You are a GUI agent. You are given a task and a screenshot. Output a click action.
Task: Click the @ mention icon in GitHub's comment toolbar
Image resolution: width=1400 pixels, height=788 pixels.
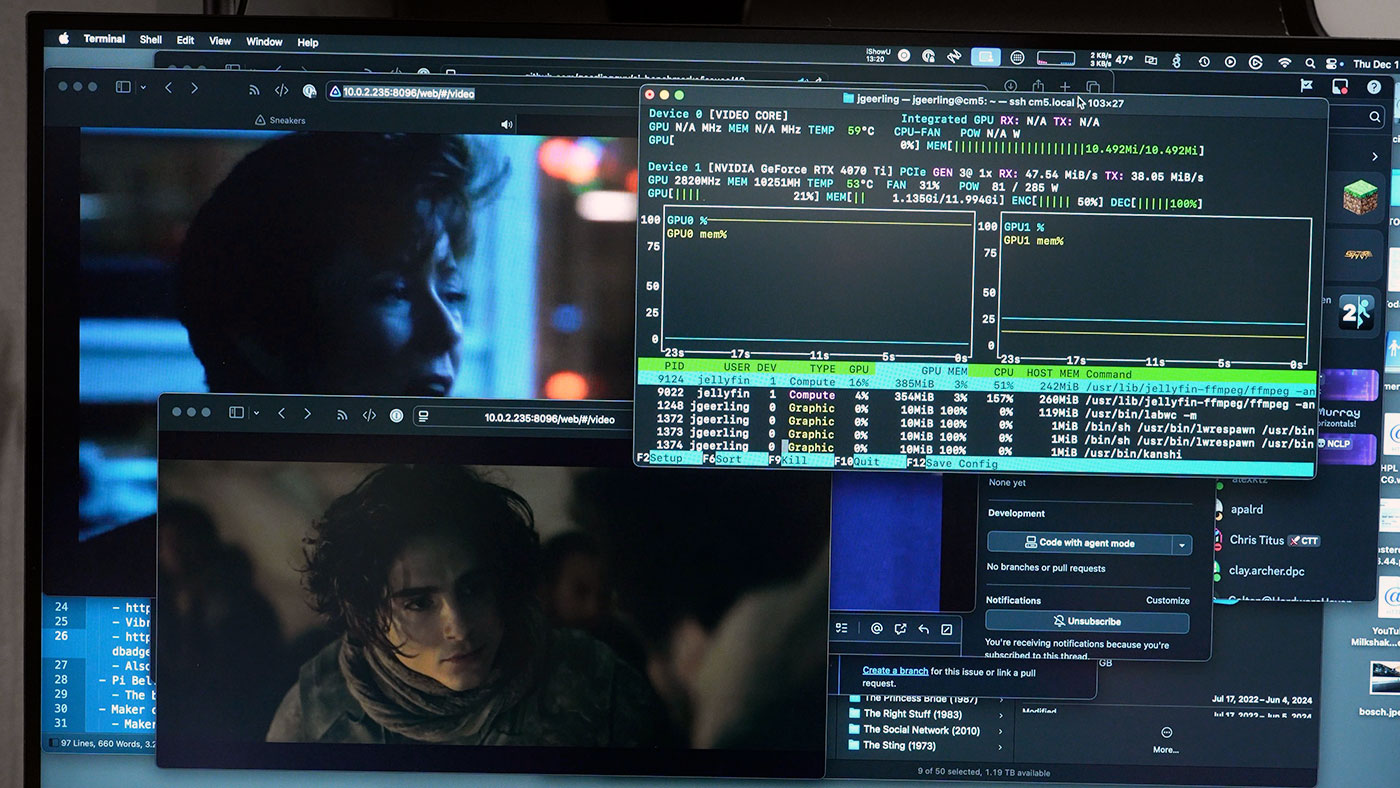tap(877, 628)
